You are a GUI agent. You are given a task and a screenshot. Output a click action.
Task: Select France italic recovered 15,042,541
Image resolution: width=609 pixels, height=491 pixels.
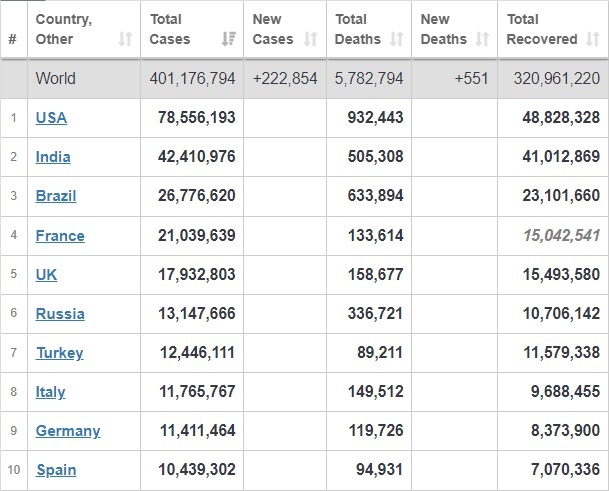(562, 235)
